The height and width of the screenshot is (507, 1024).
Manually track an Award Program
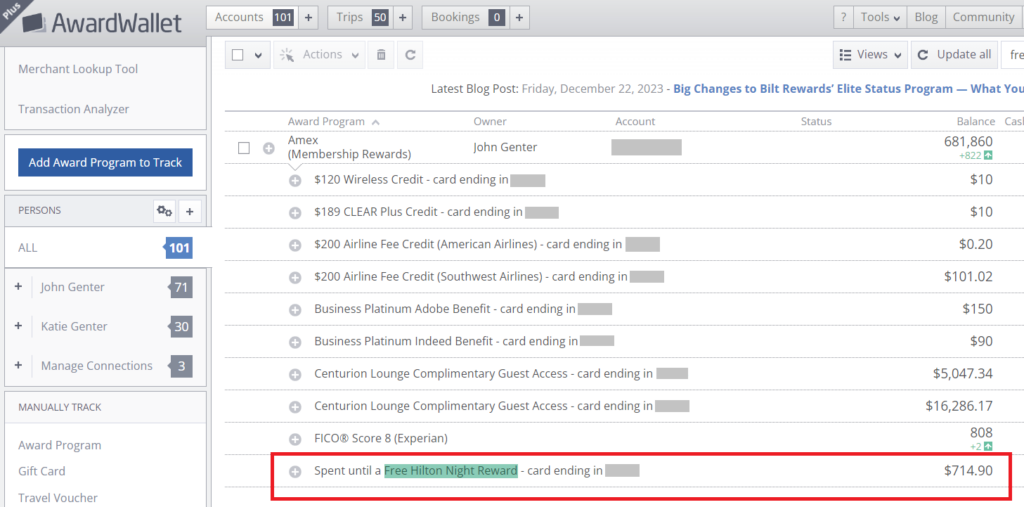point(60,446)
